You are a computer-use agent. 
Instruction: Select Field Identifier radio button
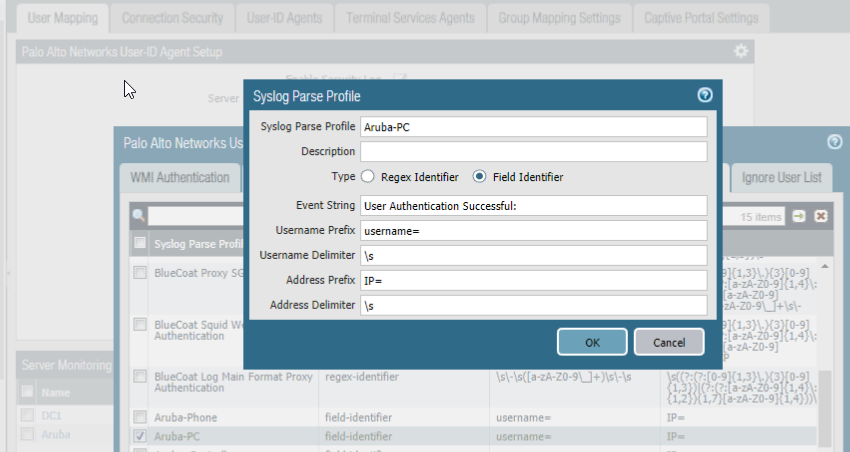[x=479, y=177]
